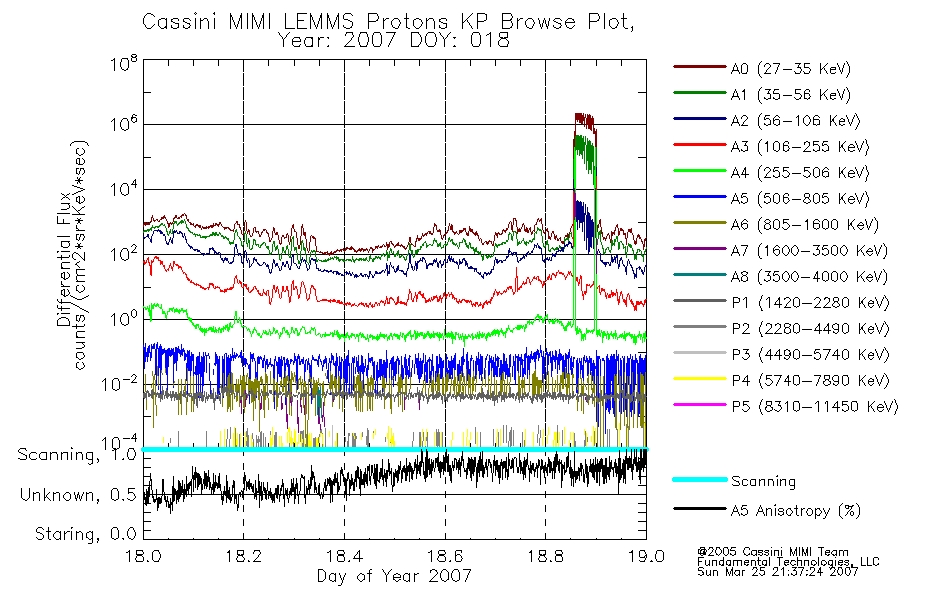Click the plot title 'Cassini MIMI LEMMS Protons KP Browse Plot'

(x=388, y=22)
